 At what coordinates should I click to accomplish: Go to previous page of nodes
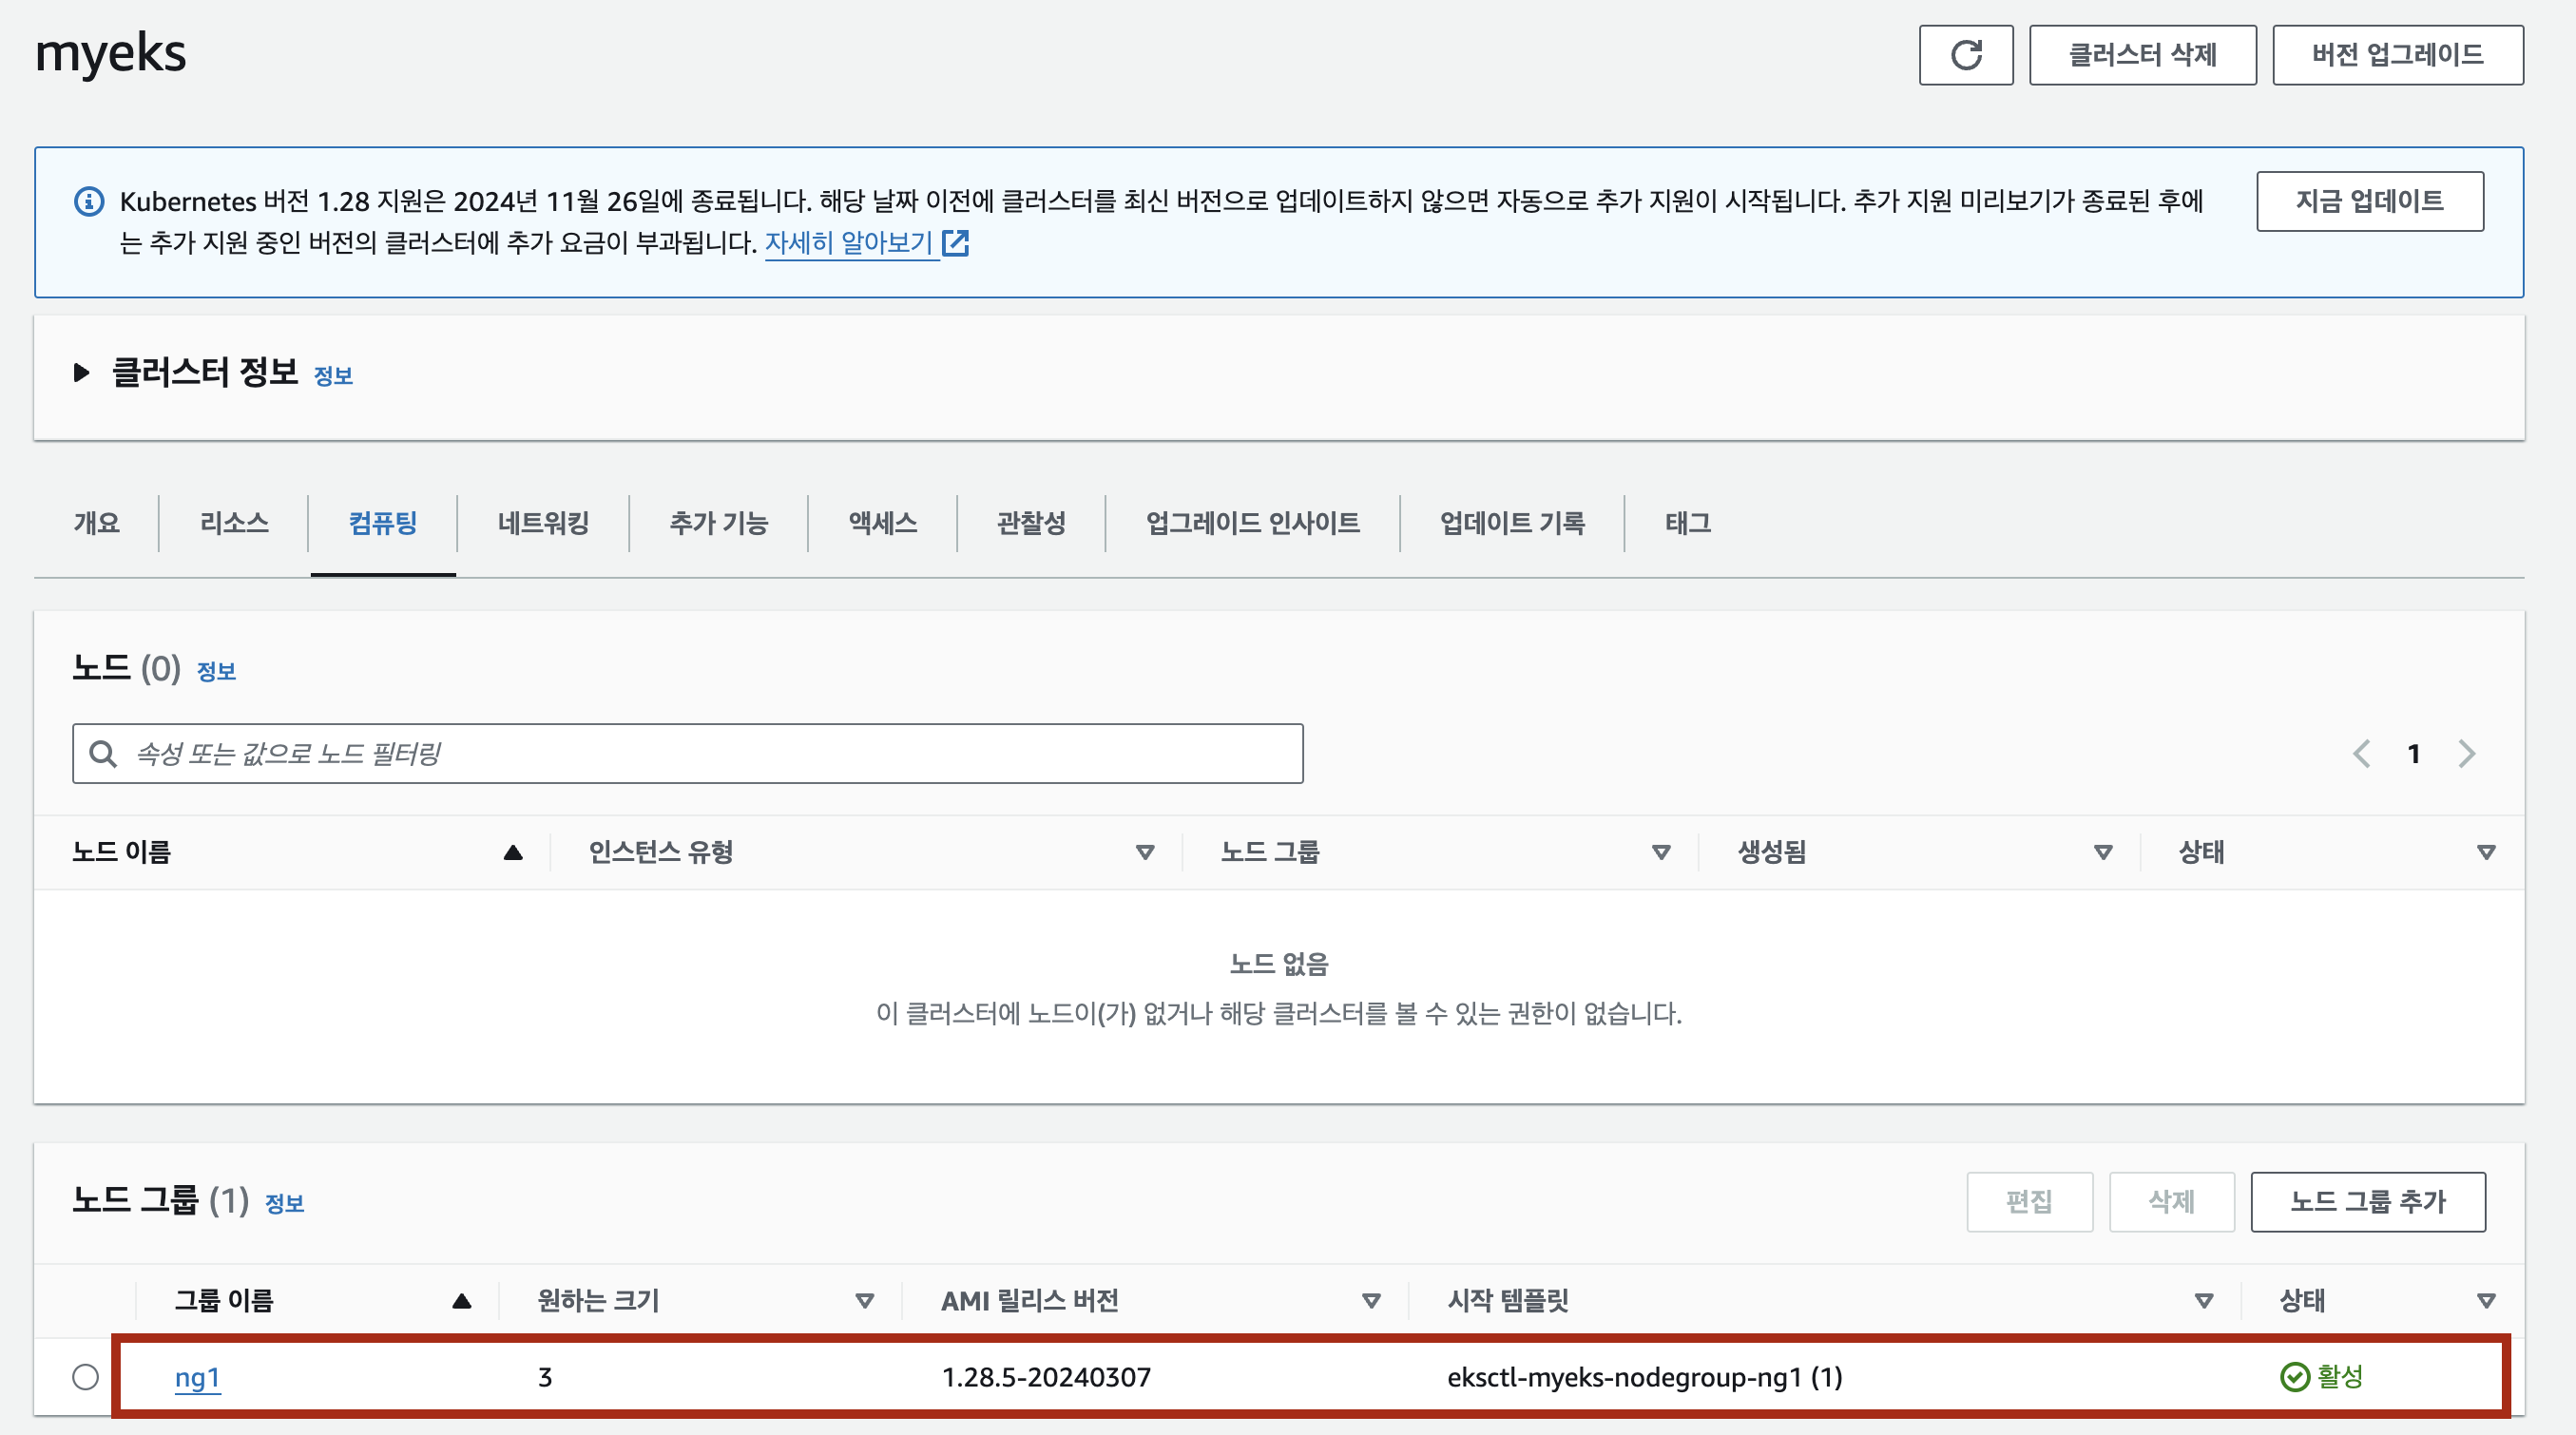2362,753
